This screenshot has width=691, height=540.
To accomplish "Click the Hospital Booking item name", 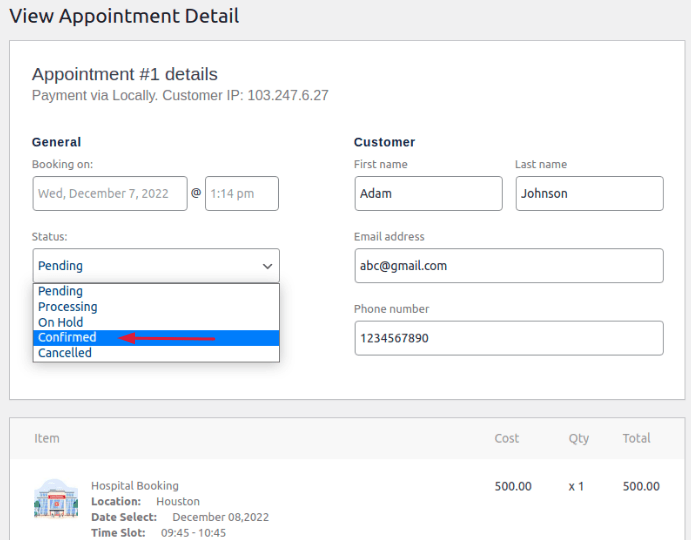I will (x=135, y=486).
